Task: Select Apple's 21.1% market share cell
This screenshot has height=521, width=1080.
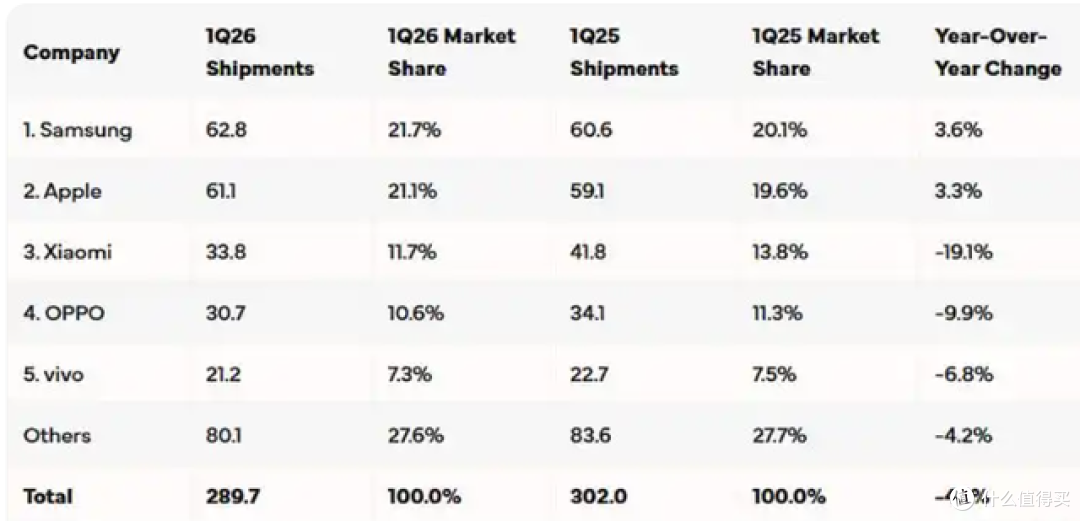Action: [x=412, y=191]
